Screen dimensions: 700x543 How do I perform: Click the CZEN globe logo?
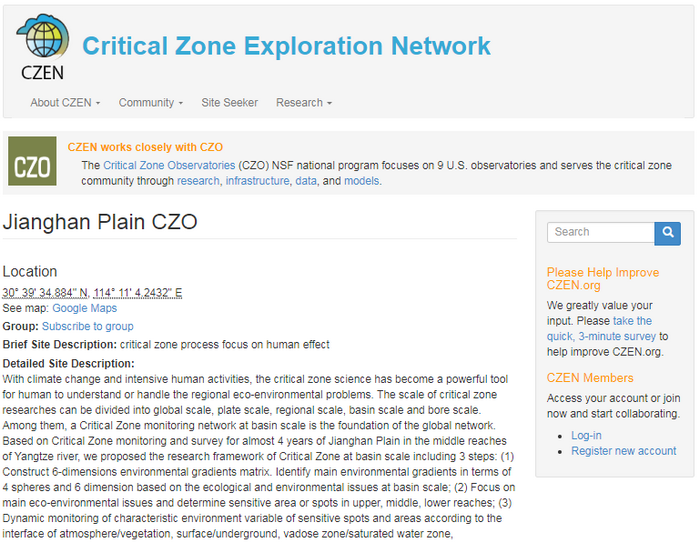(x=41, y=46)
